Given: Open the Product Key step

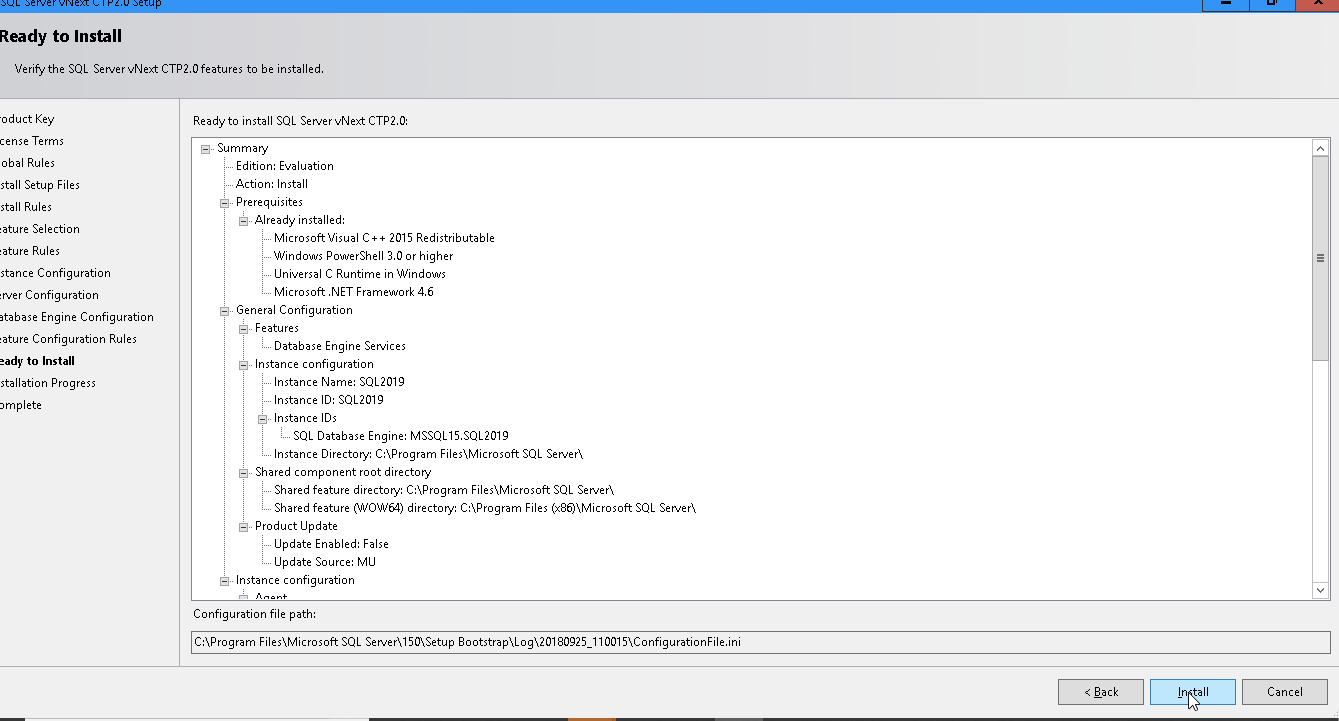Looking at the screenshot, I should tap(27, 119).
